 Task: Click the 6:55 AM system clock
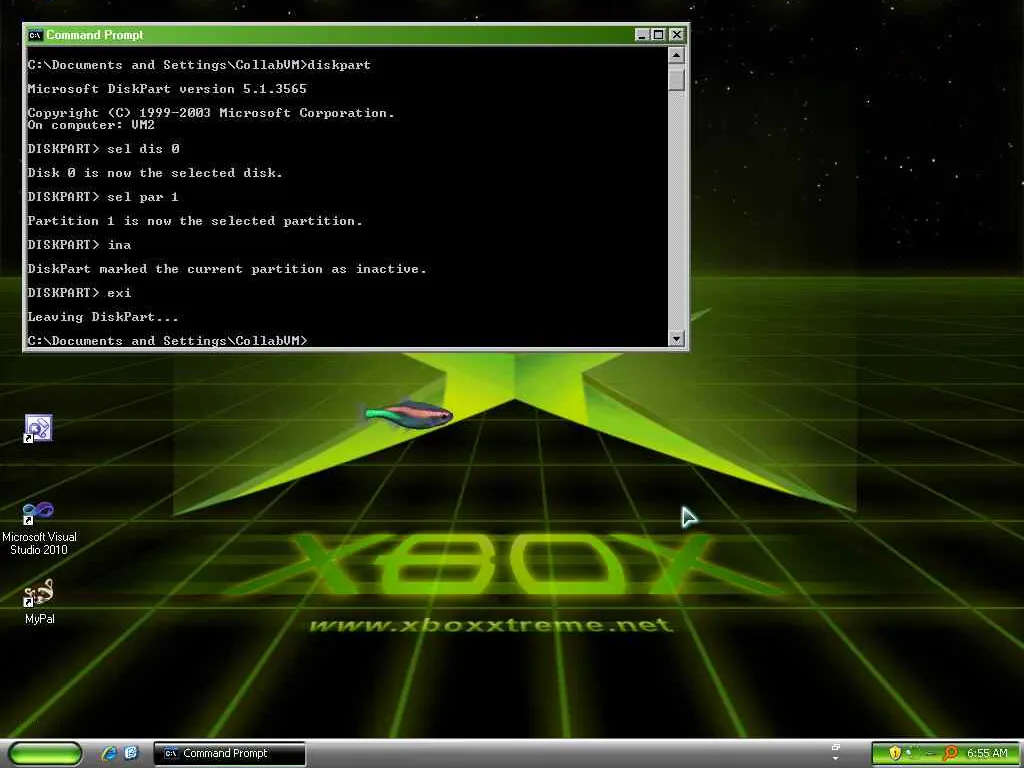tap(987, 754)
